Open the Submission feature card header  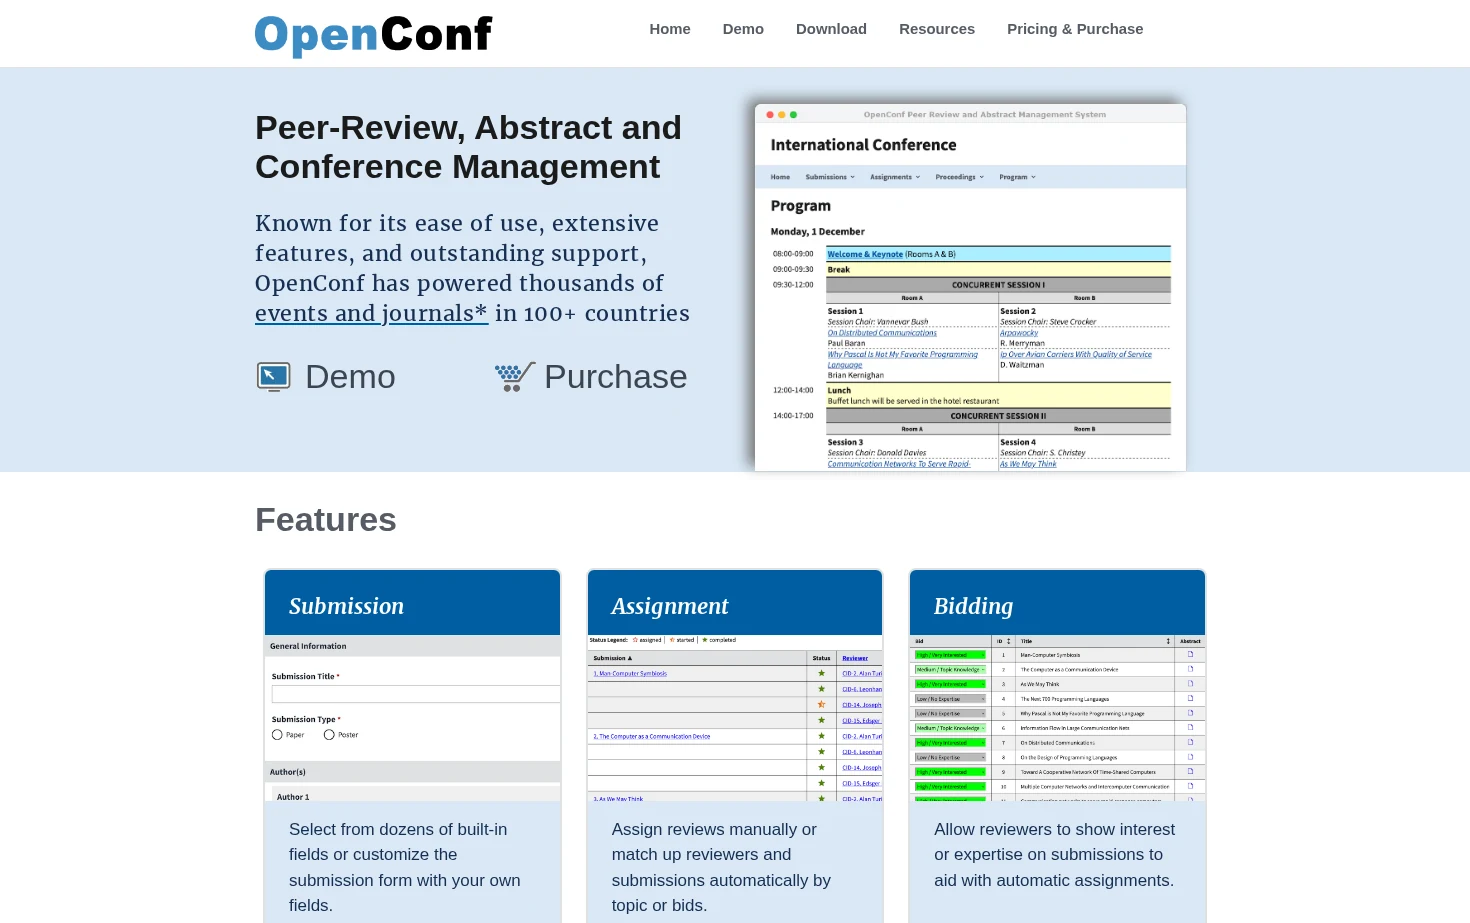412,603
